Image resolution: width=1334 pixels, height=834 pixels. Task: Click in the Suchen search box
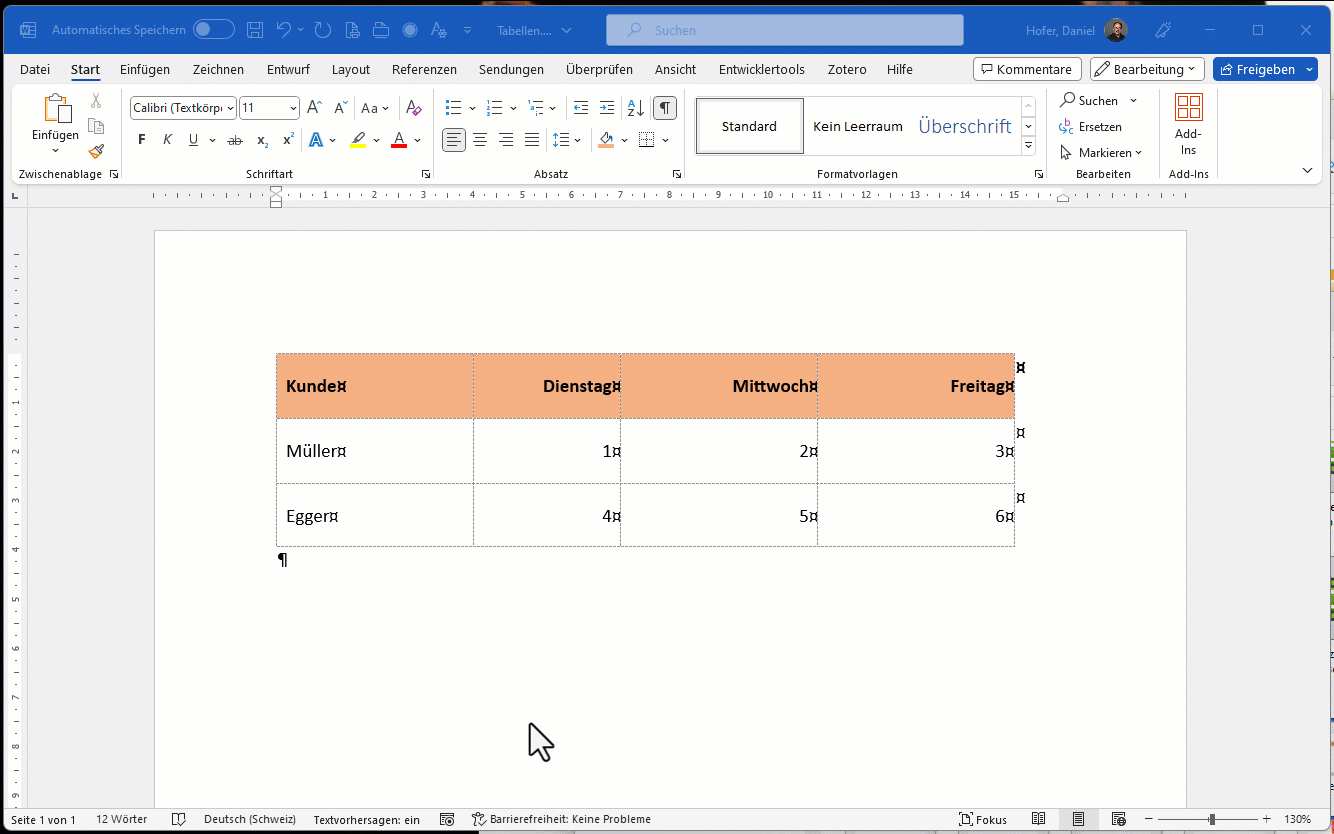tap(785, 30)
